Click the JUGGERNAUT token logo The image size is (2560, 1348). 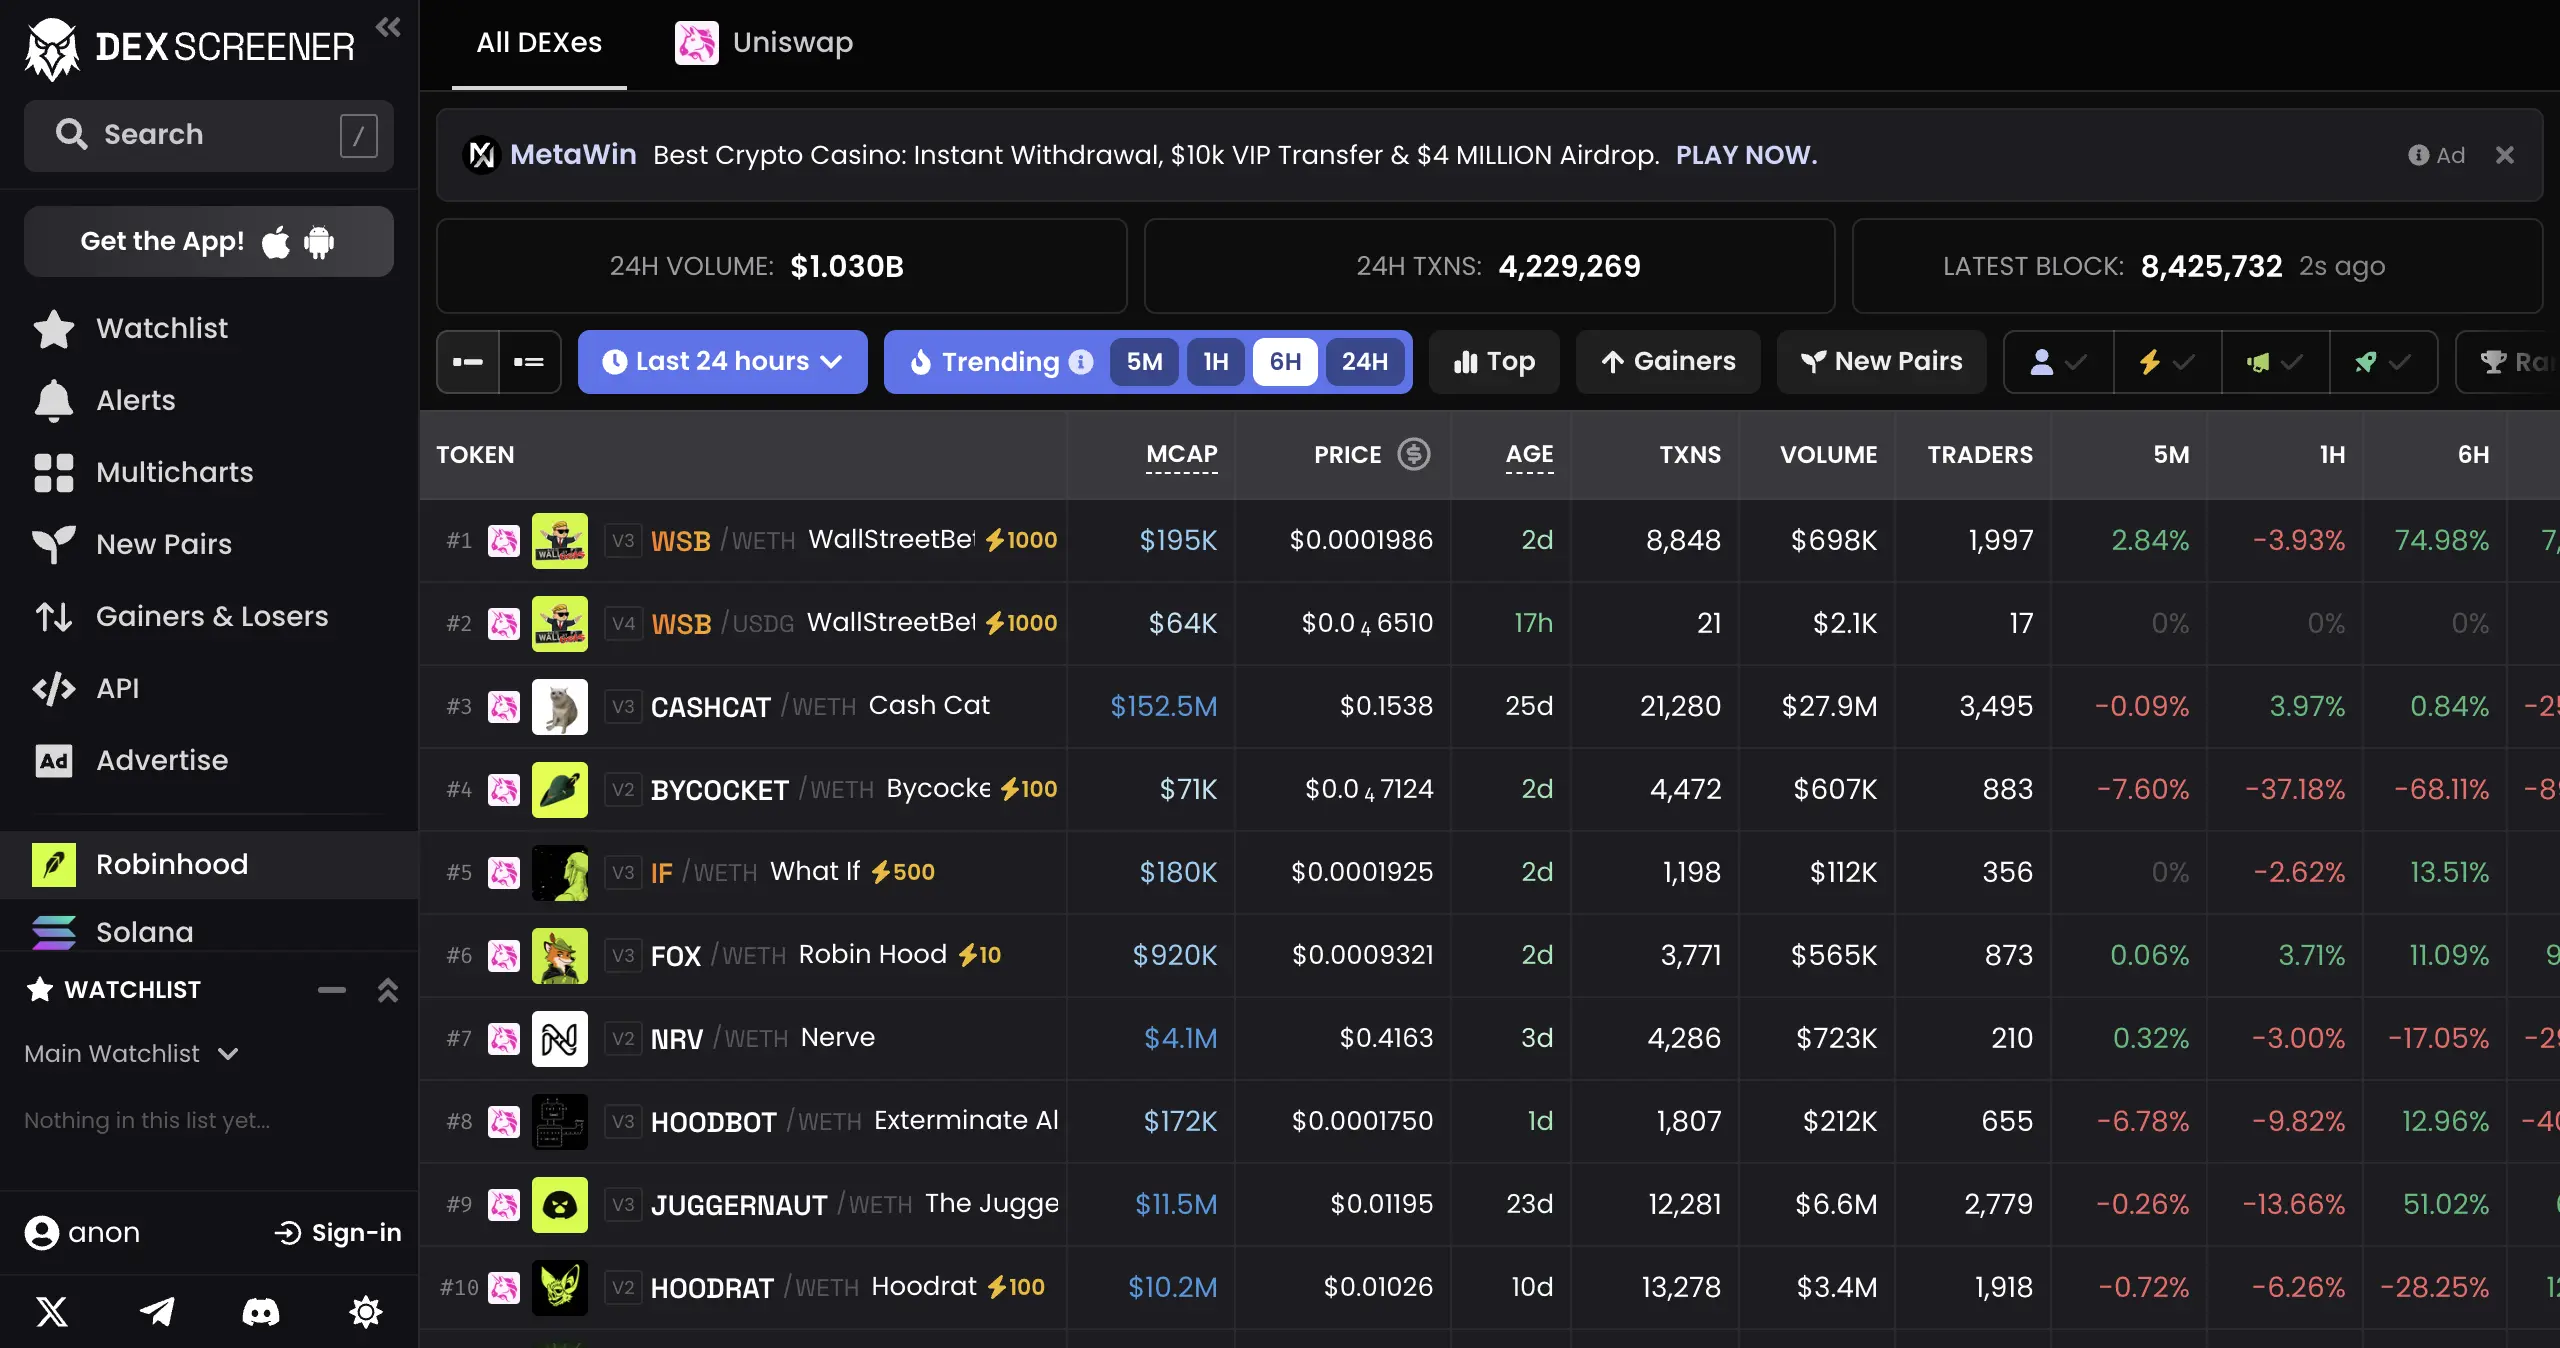[560, 1205]
